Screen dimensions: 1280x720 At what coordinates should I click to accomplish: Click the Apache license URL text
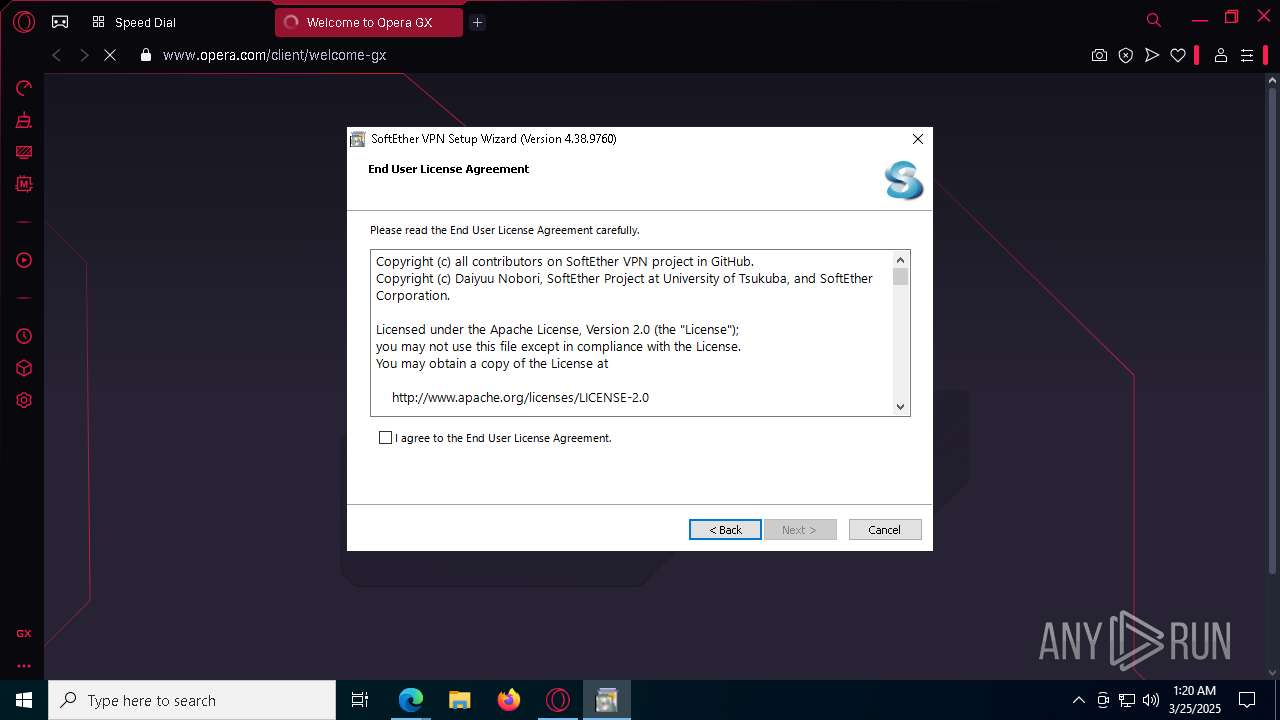[520, 397]
